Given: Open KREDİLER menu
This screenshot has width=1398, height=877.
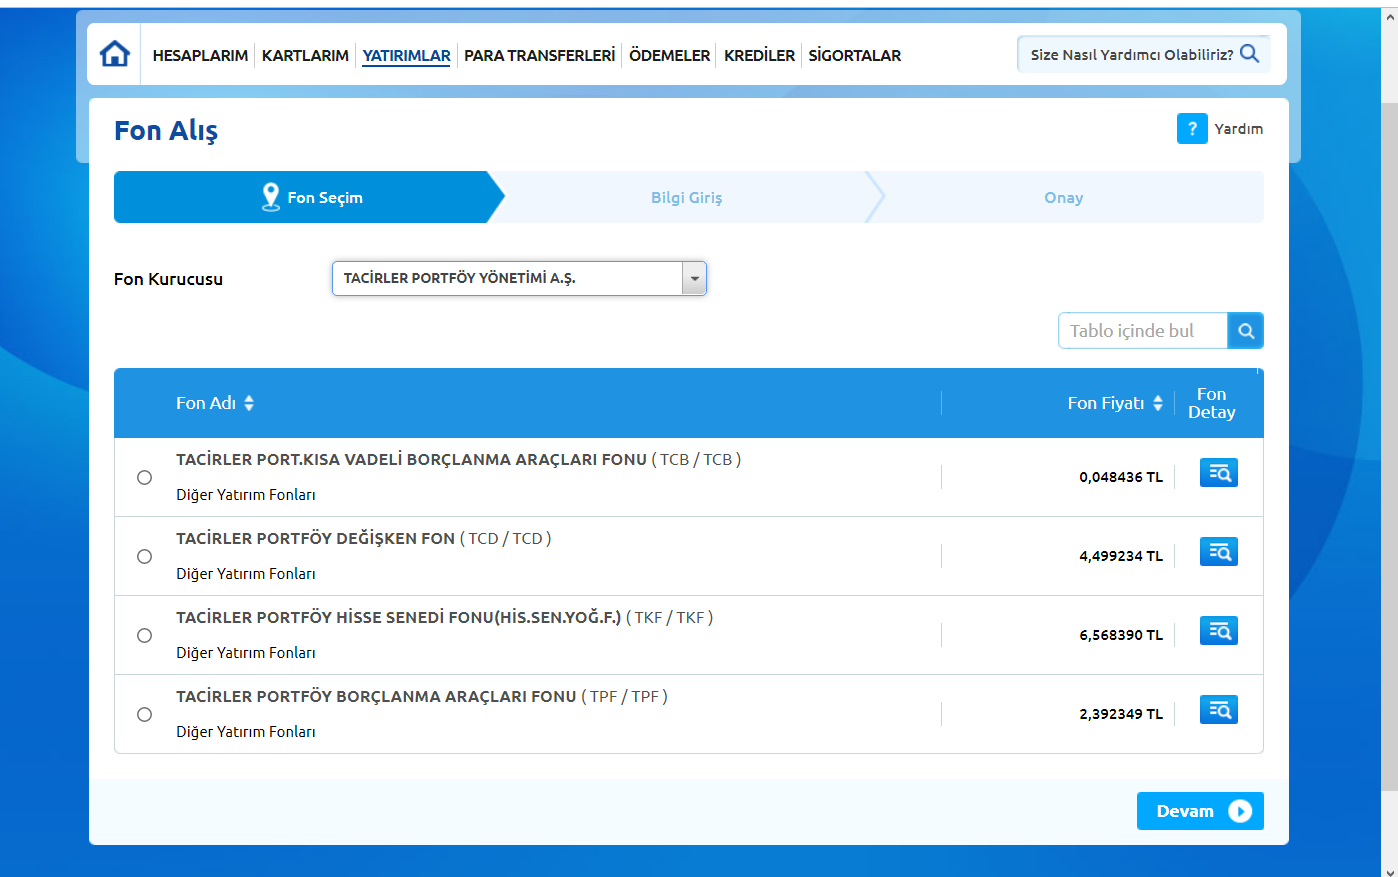Looking at the screenshot, I should point(760,56).
